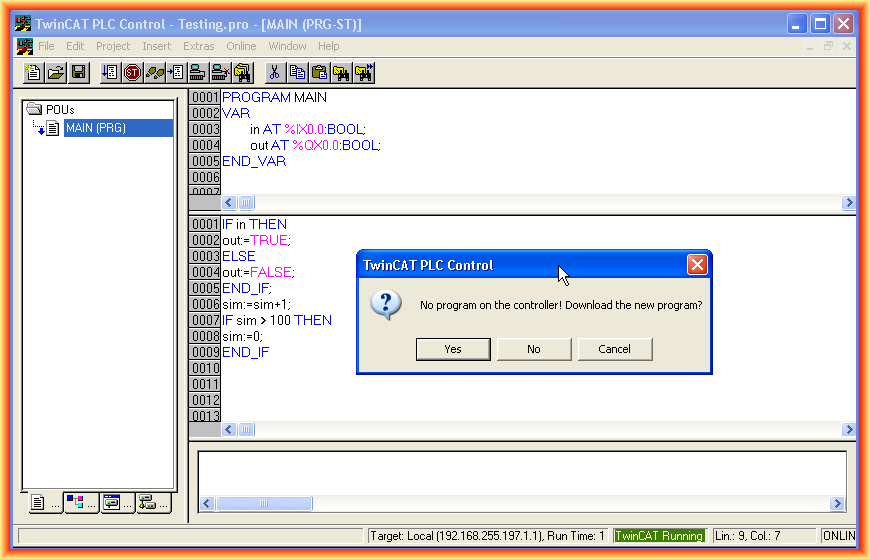Click the Step over footprints icon

tap(154, 72)
